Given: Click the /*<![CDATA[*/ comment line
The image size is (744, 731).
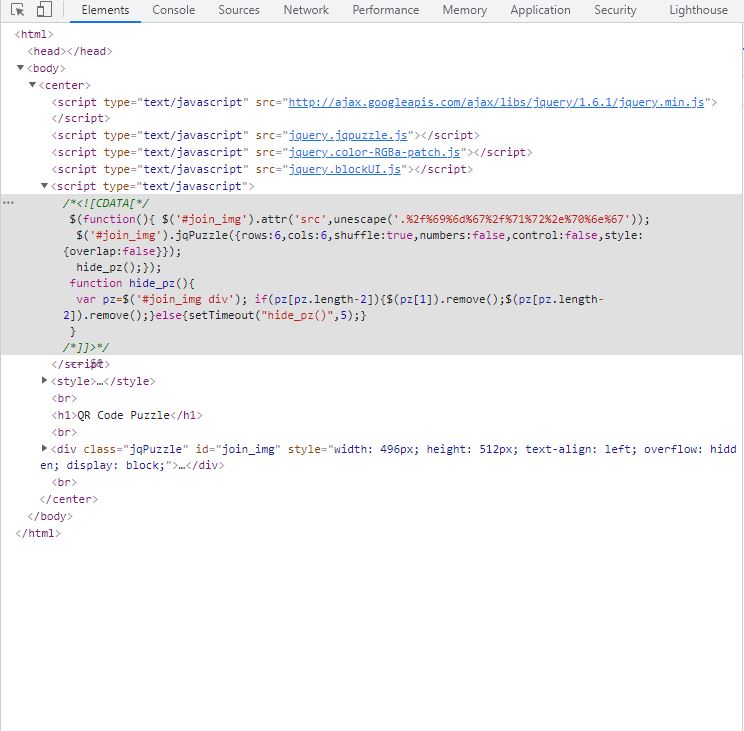Looking at the screenshot, I should (x=105, y=203).
